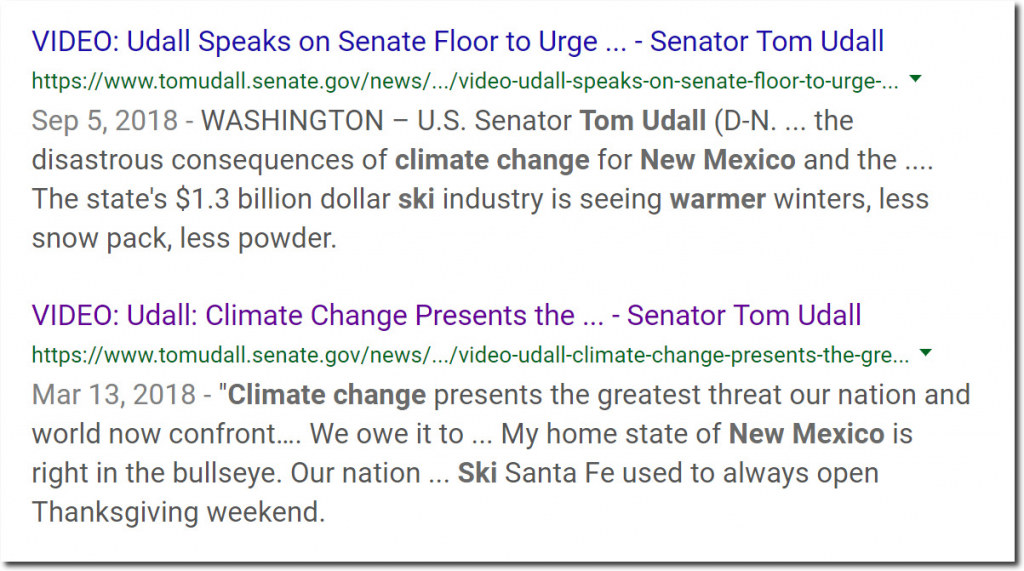The image size is (1024, 571).
Task: Click the 'Mar 13, 2018' date
Action: (114, 395)
